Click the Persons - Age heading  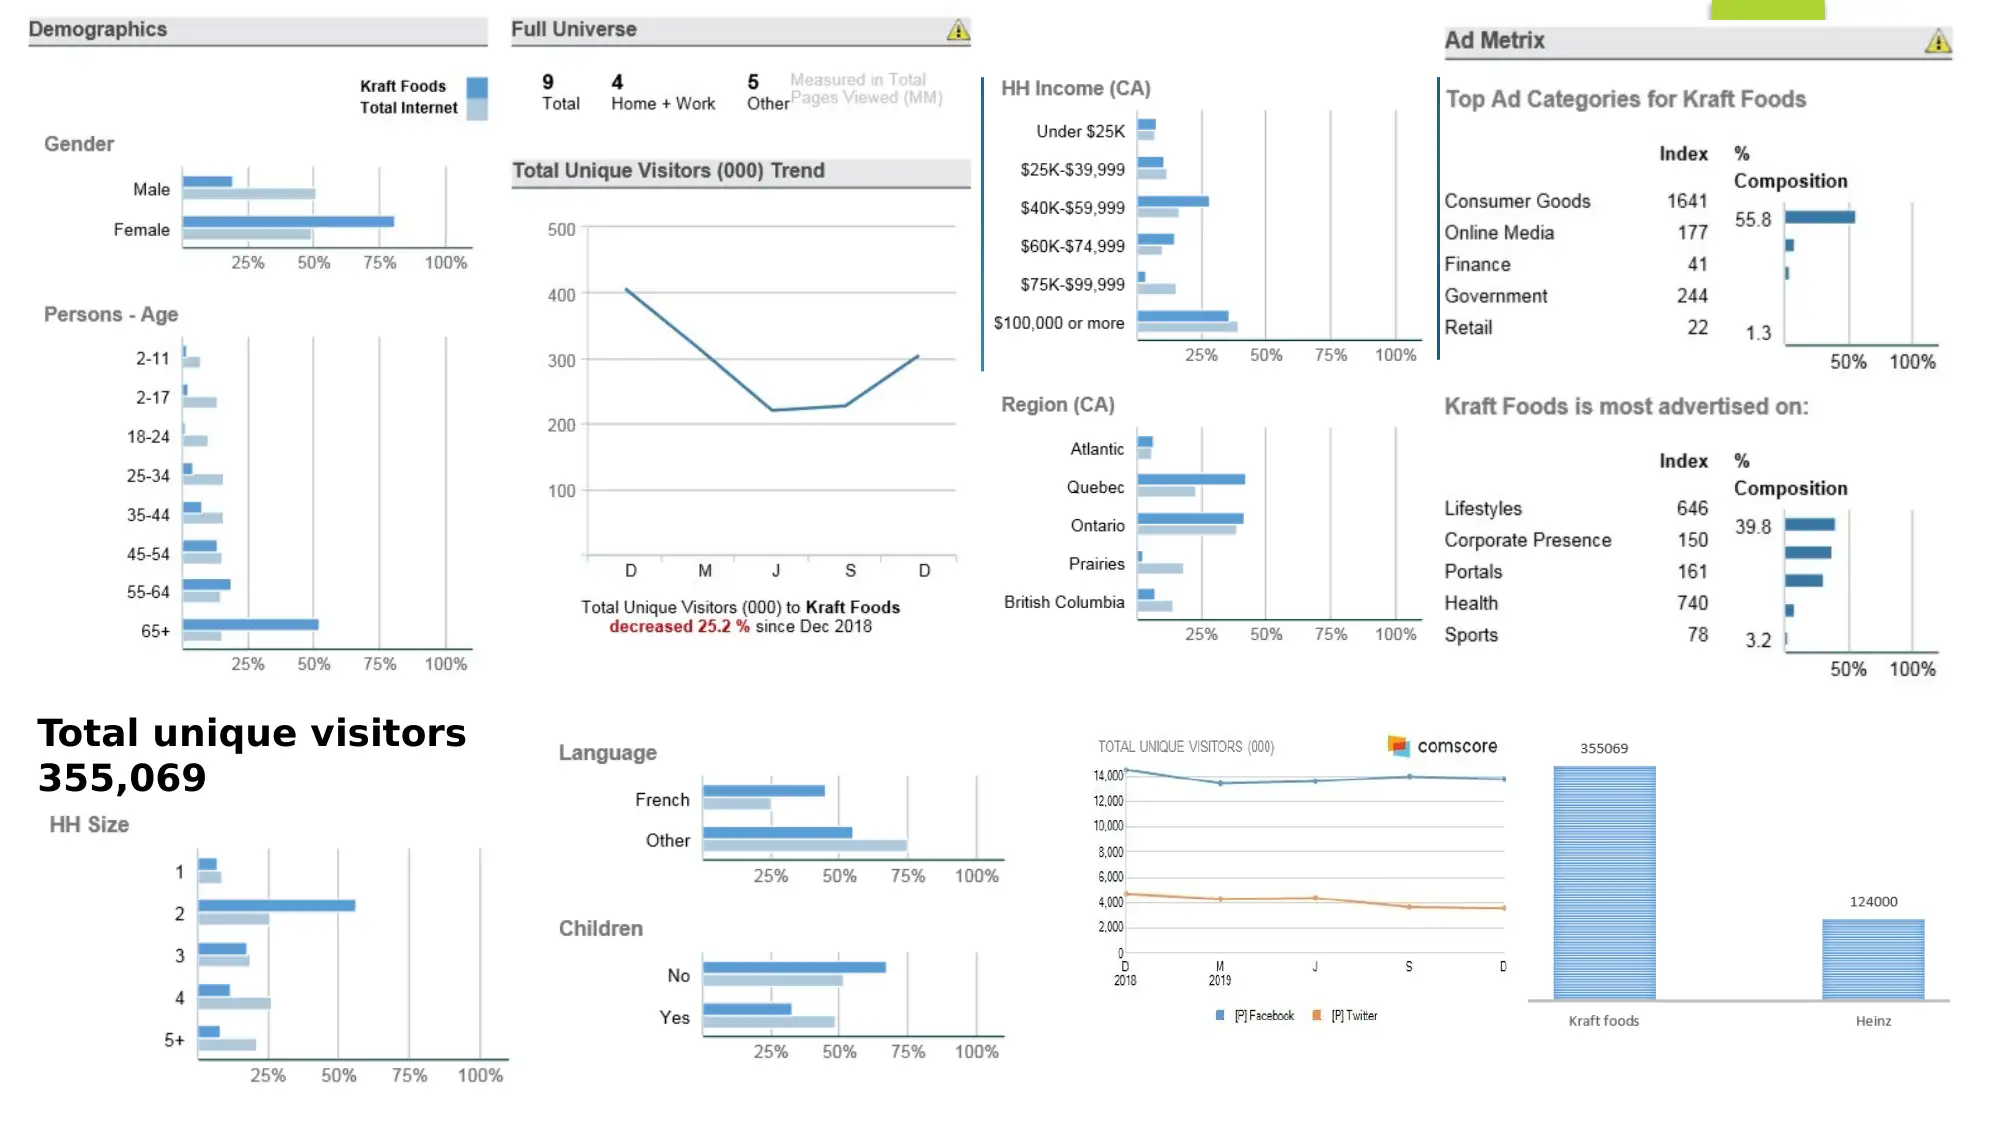click(111, 315)
